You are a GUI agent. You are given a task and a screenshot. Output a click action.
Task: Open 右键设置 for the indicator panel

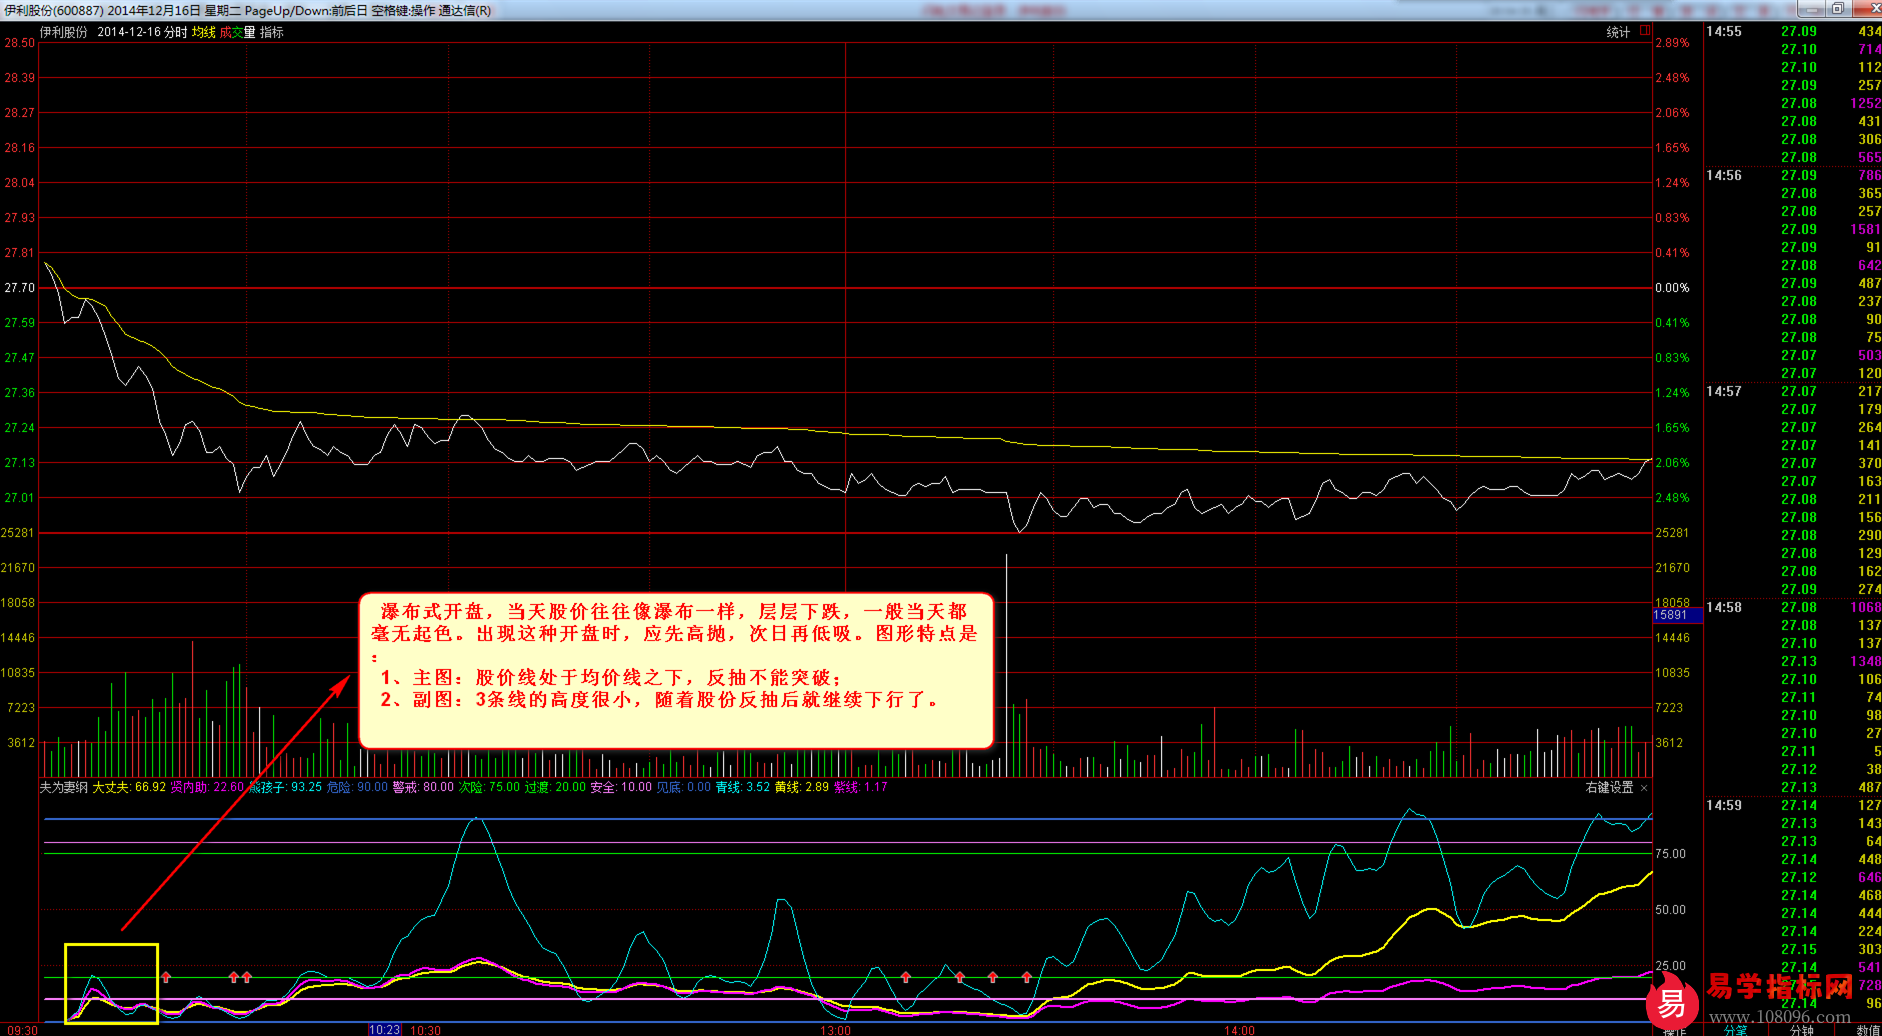pos(1609,788)
